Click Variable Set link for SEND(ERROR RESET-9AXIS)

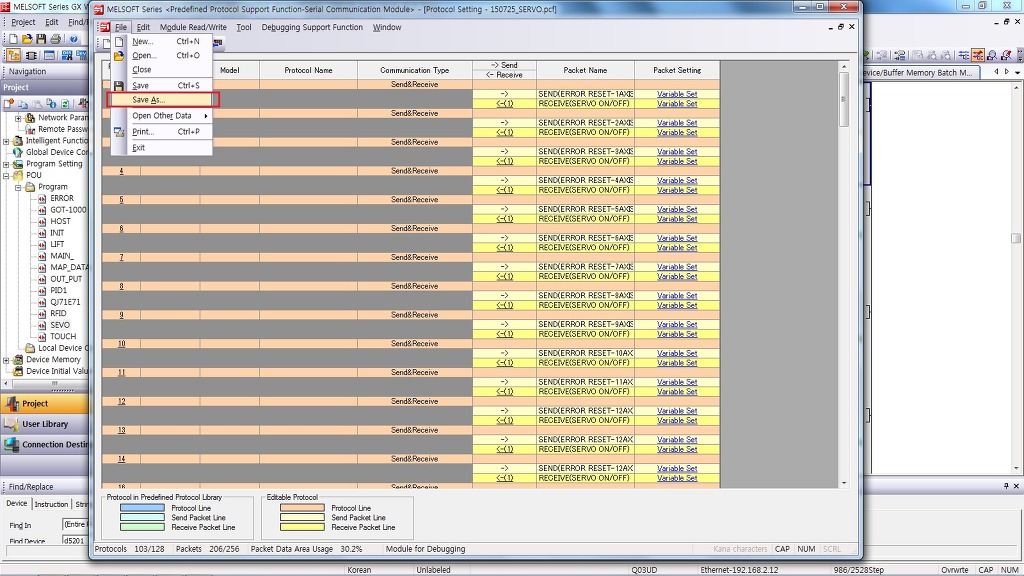pyautogui.click(x=677, y=325)
